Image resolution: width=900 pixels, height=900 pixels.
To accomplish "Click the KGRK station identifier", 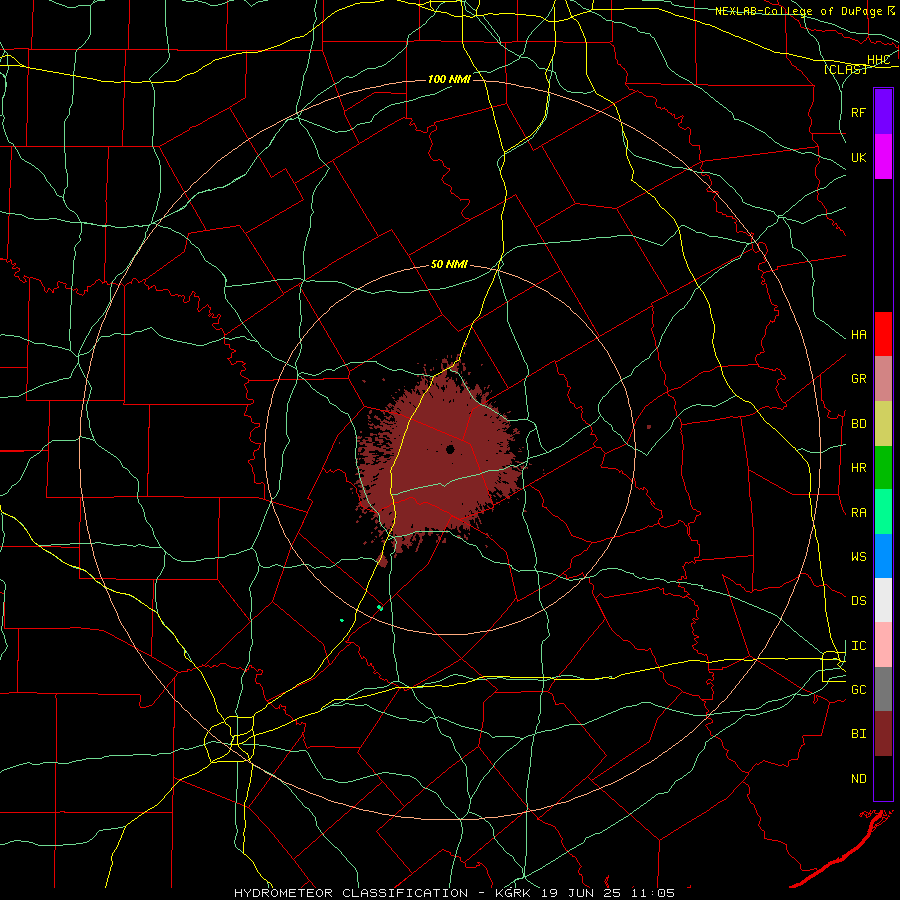I will [x=513, y=893].
